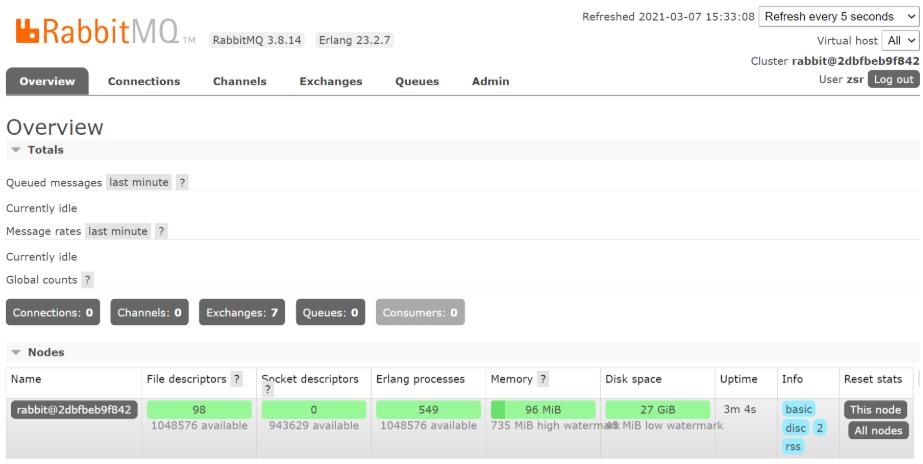Collapse the Totals section

[37, 149]
